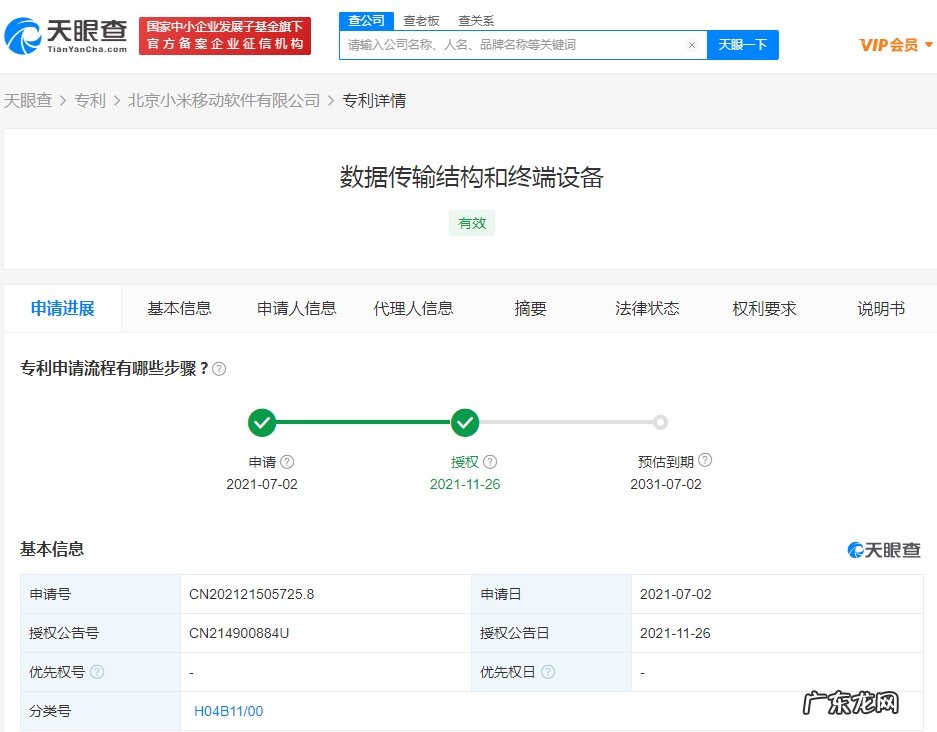Clear search box using the × icon
The width and height of the screenshot is (937, 732).
coord(692,45)
